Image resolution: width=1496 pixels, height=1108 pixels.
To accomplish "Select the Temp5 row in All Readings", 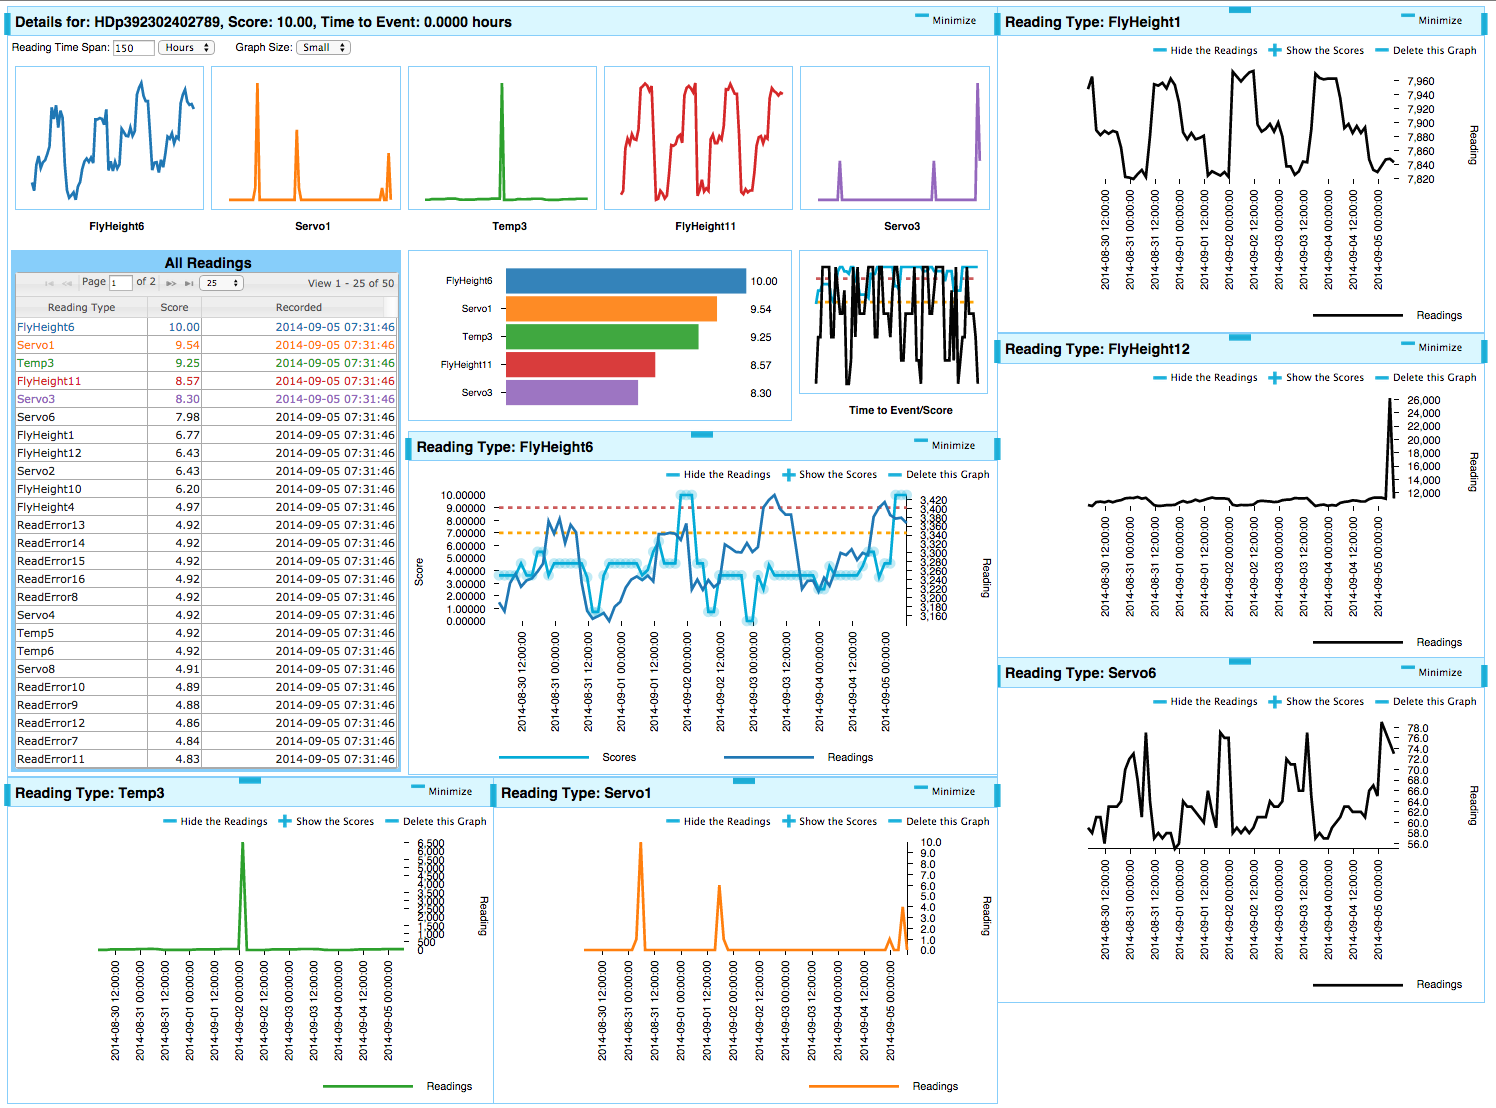I will [206, 633].
